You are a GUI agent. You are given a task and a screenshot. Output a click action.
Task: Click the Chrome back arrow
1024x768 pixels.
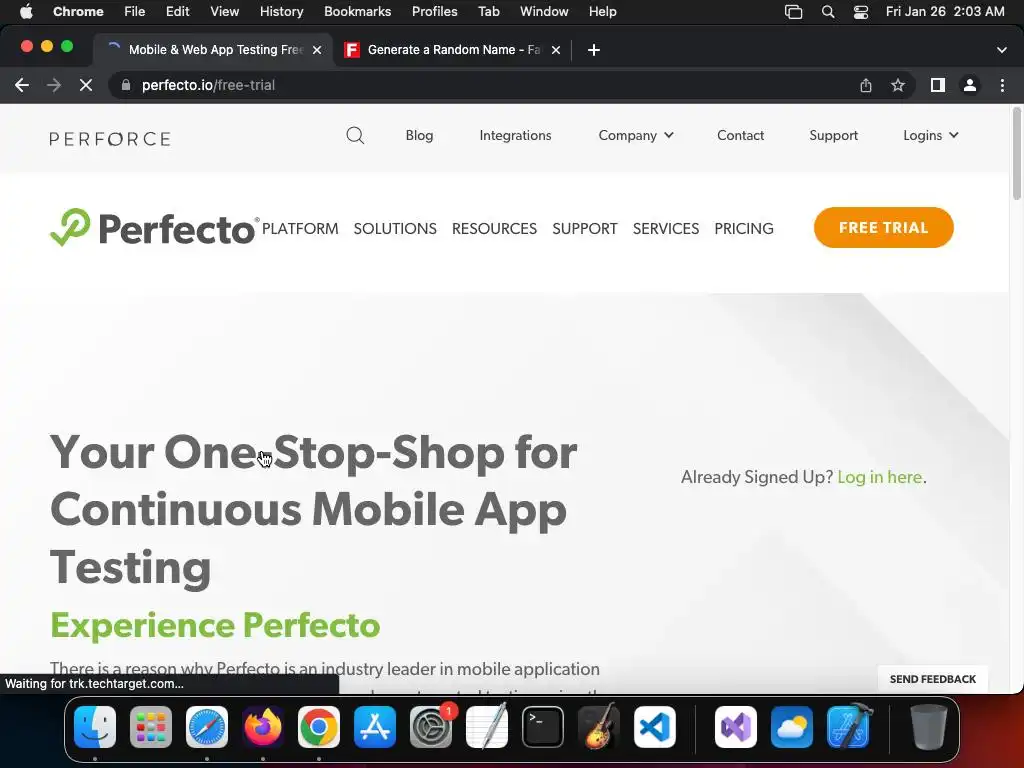tap(22, 86)
